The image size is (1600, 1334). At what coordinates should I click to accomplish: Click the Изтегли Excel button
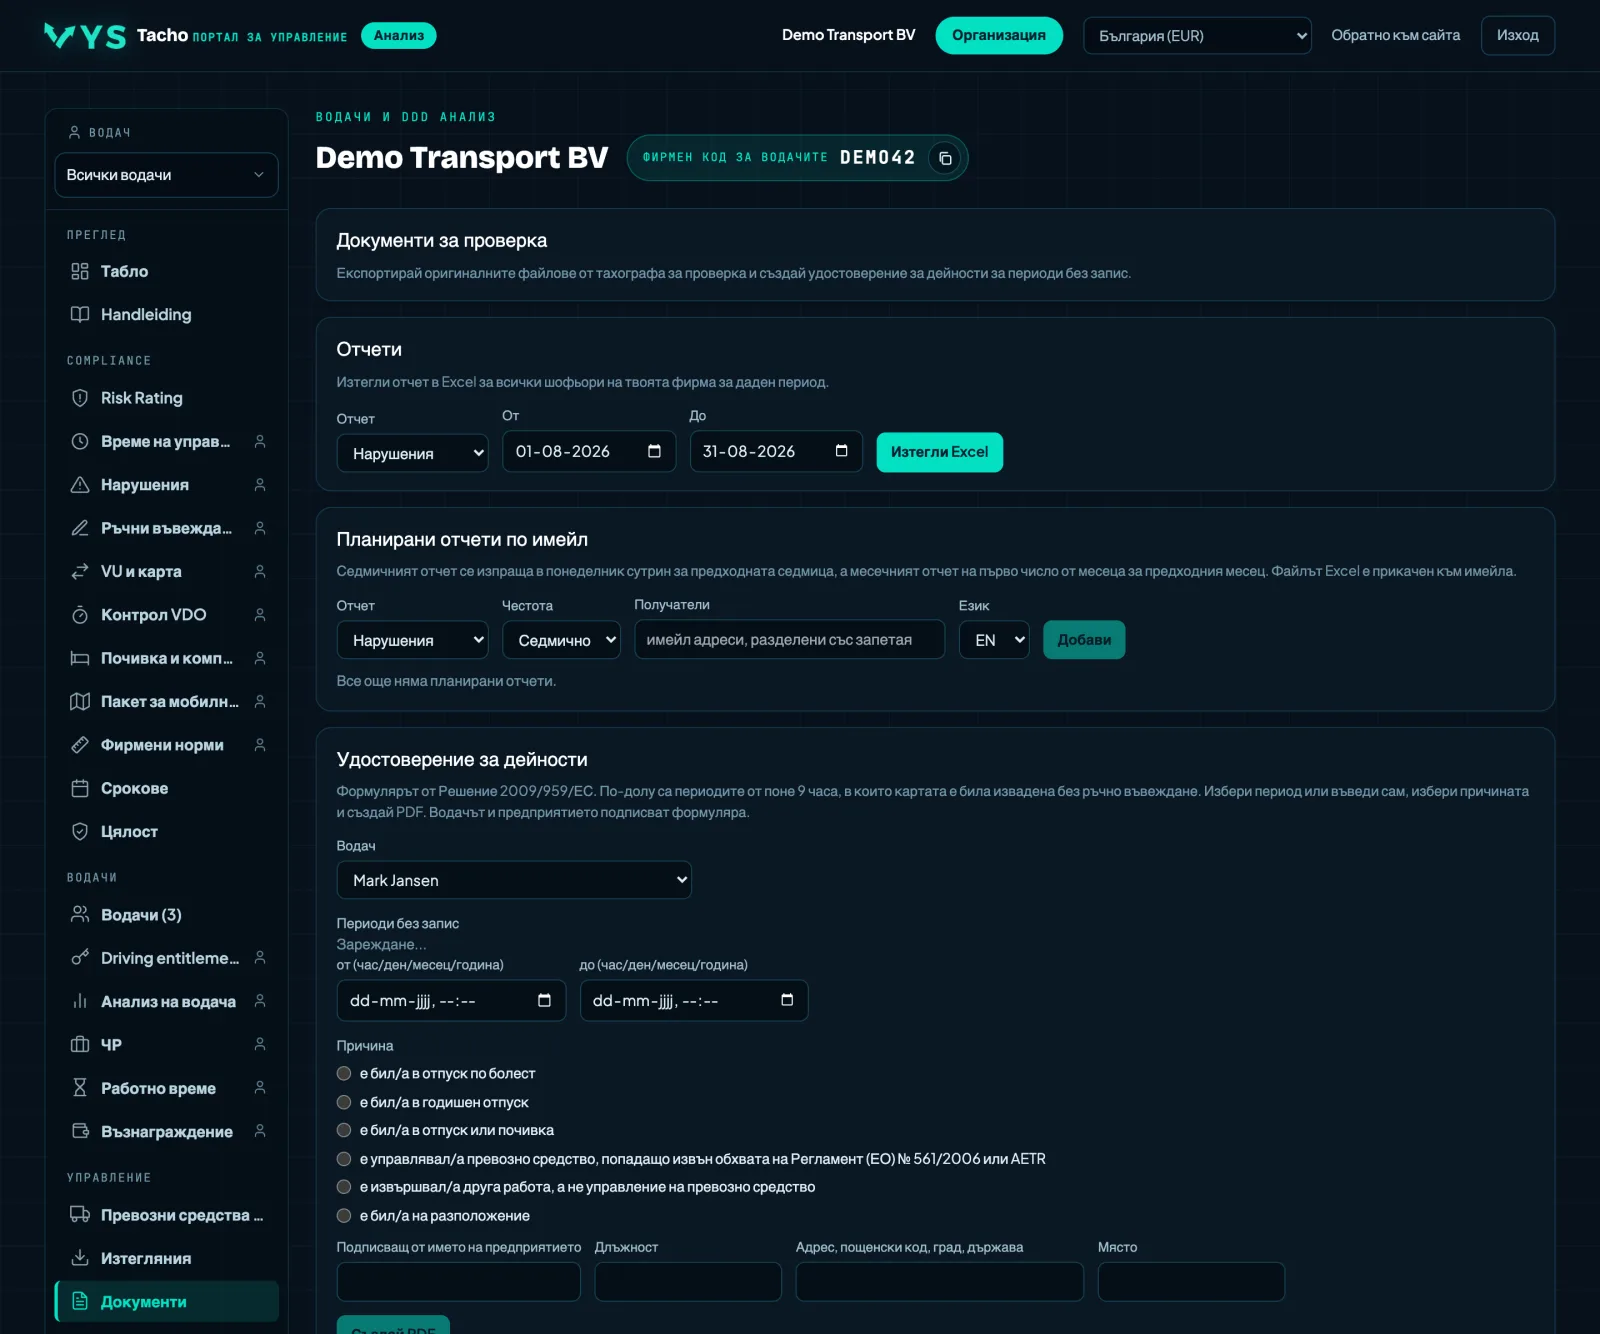point(939,452)
